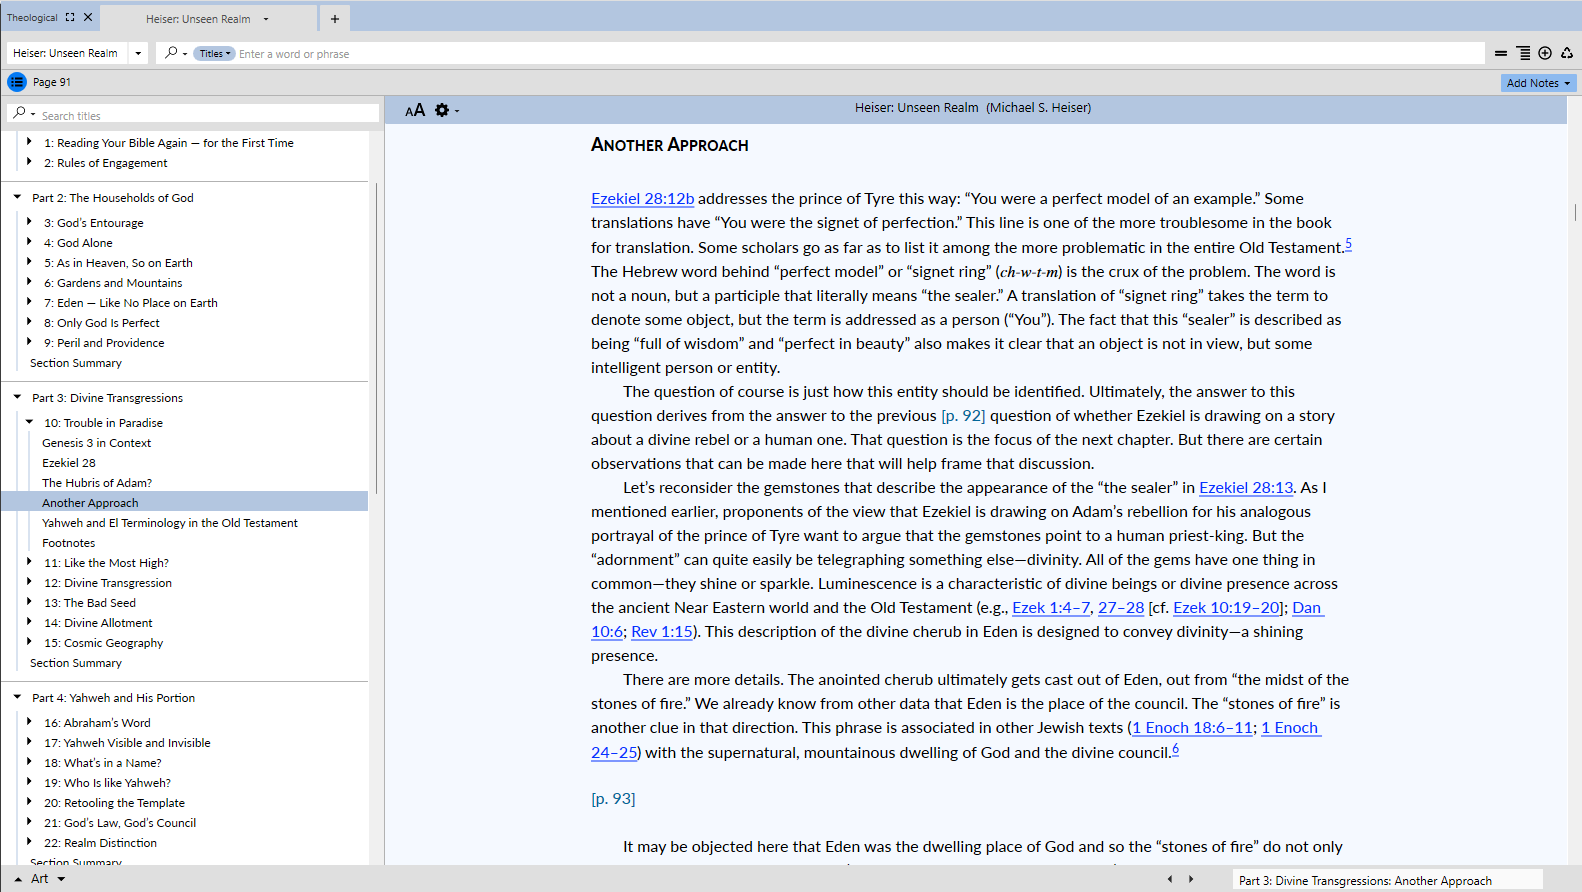Click the font size AA icon
1582x892 pixels.
(415, 110)
